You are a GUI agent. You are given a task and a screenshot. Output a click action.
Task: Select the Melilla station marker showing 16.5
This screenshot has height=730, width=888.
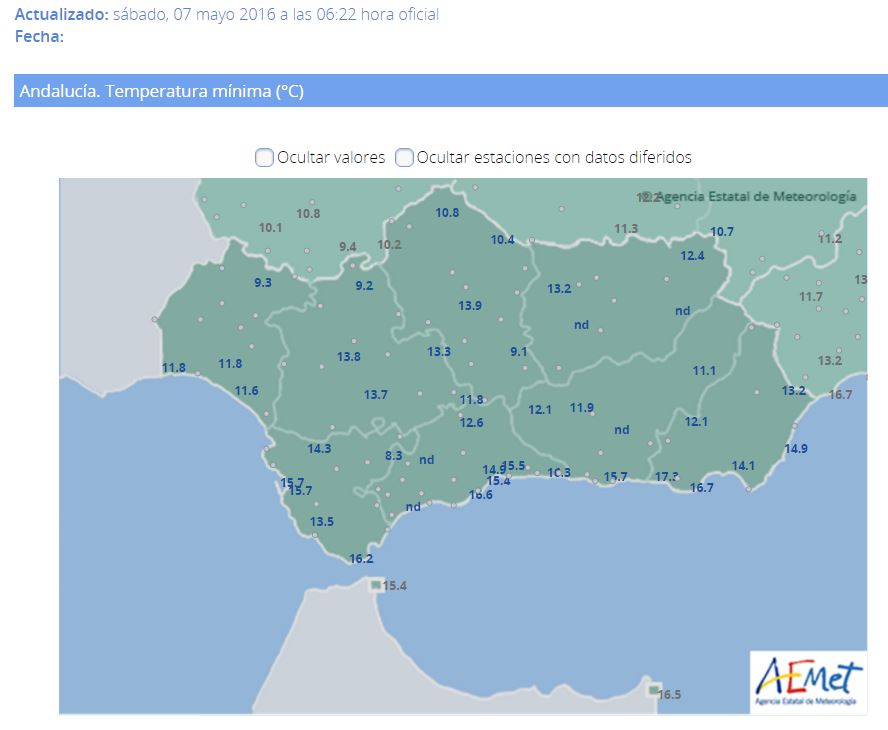[x=653, y=691]
